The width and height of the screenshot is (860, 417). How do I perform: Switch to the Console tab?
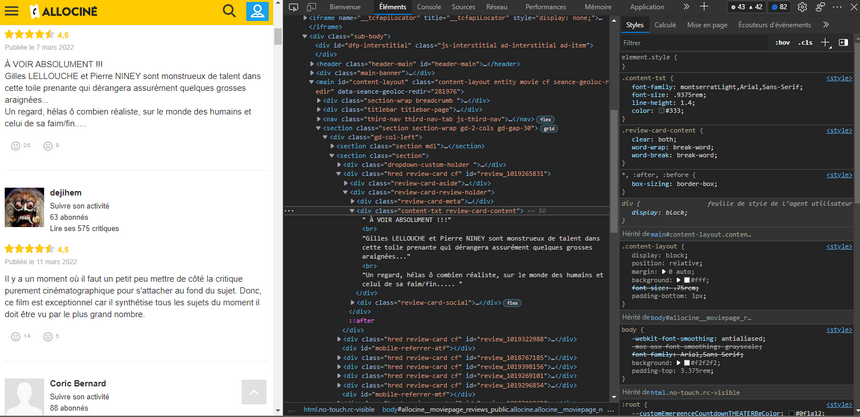click(x=428, y=7)
